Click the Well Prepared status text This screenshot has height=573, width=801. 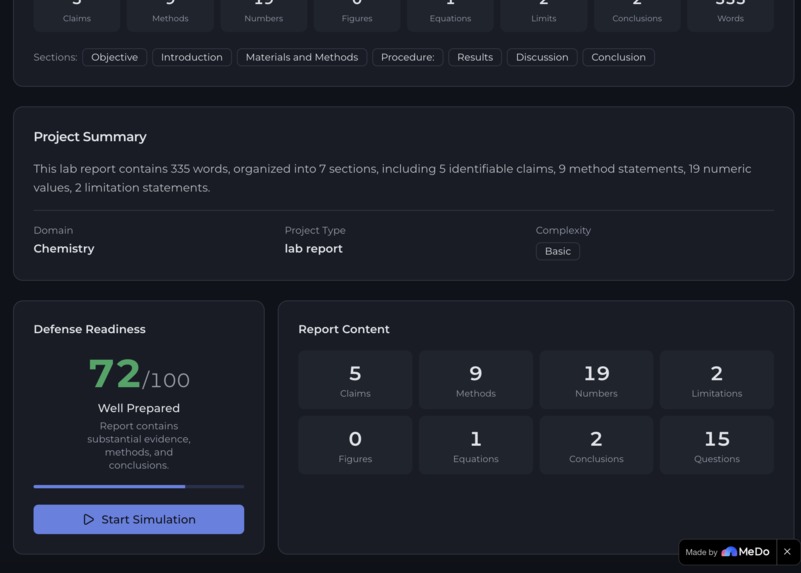pos(138,408)
